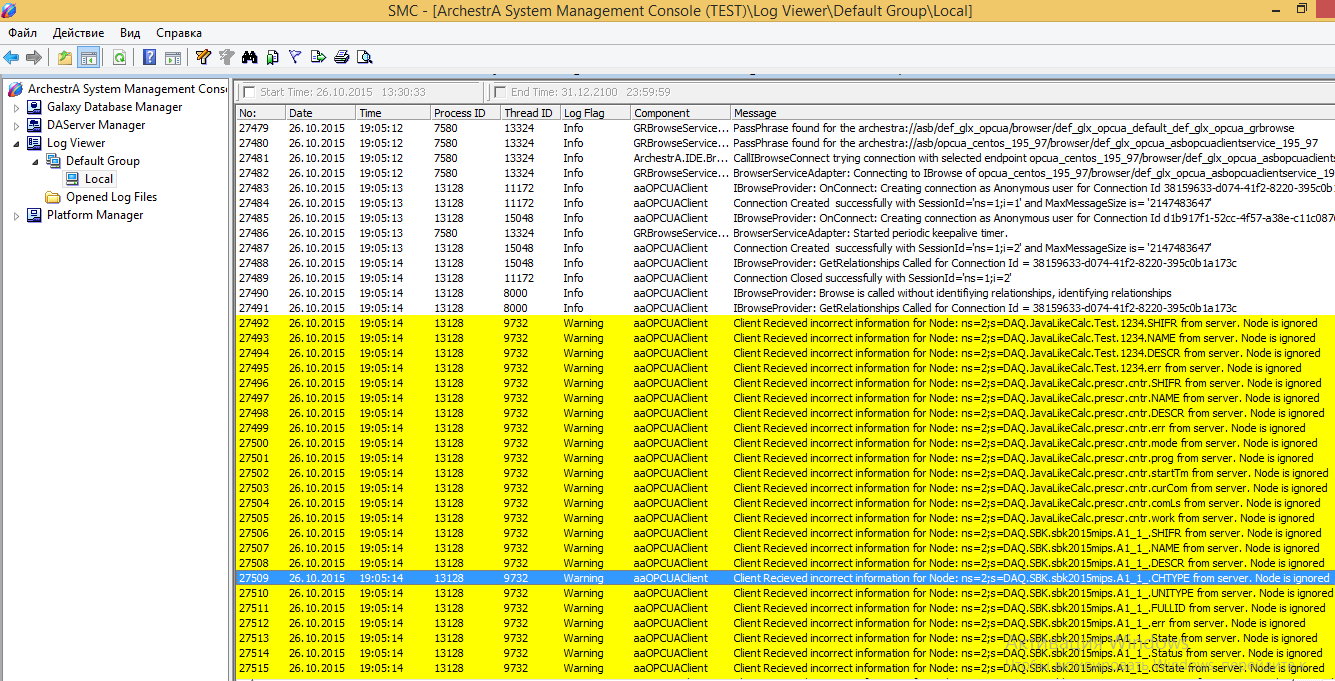1335x681 pixels.
Task: Click the Export log messages icon
Action: point(319,58)
